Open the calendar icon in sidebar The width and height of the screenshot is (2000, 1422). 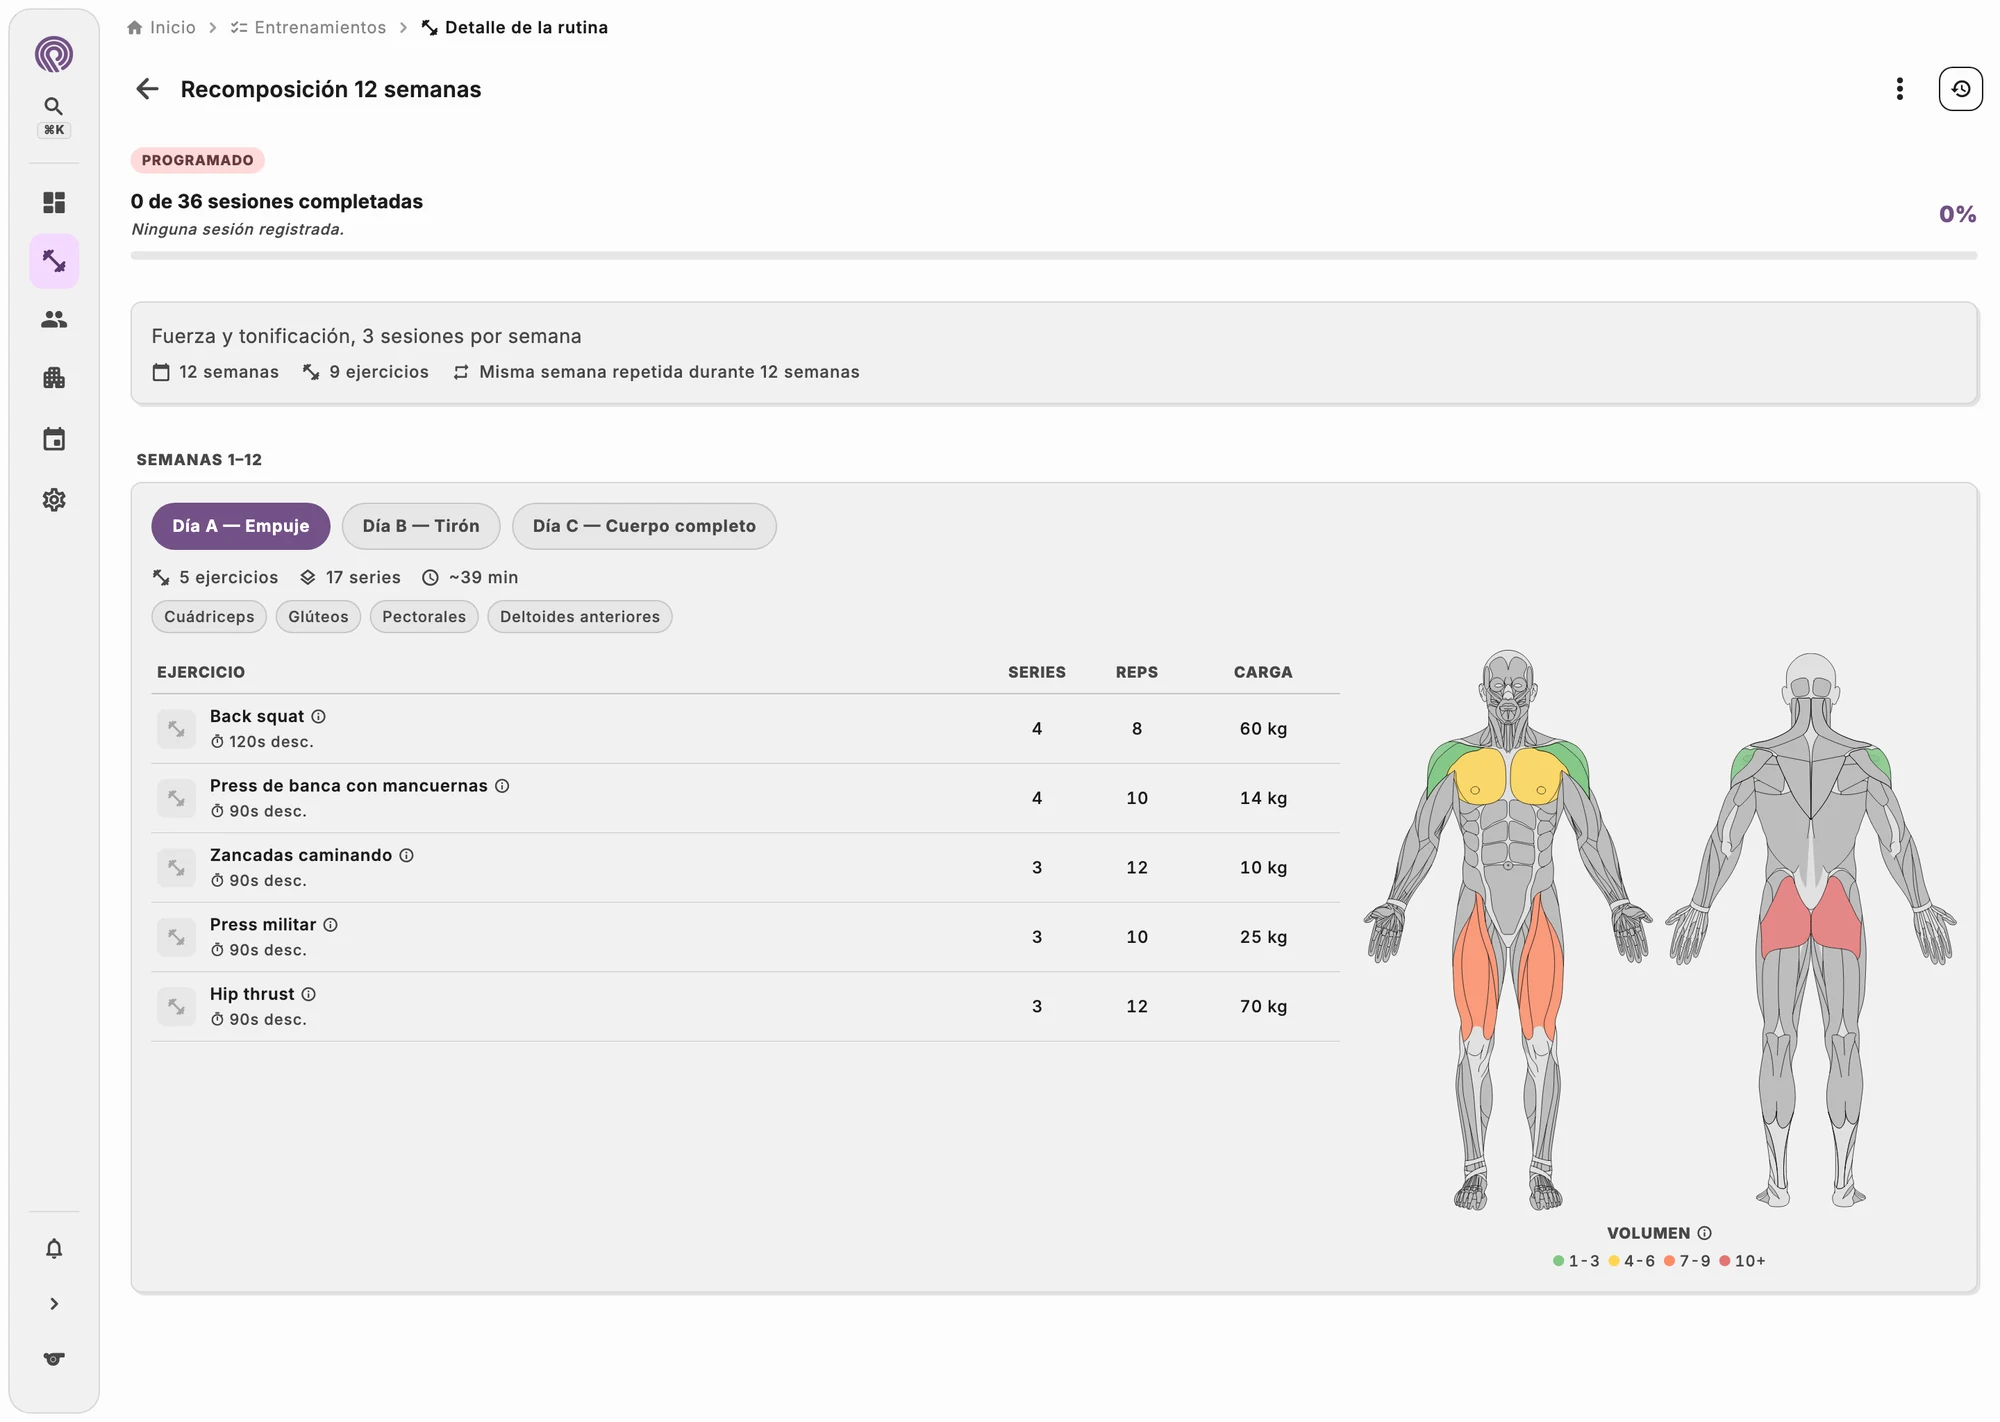54,439
